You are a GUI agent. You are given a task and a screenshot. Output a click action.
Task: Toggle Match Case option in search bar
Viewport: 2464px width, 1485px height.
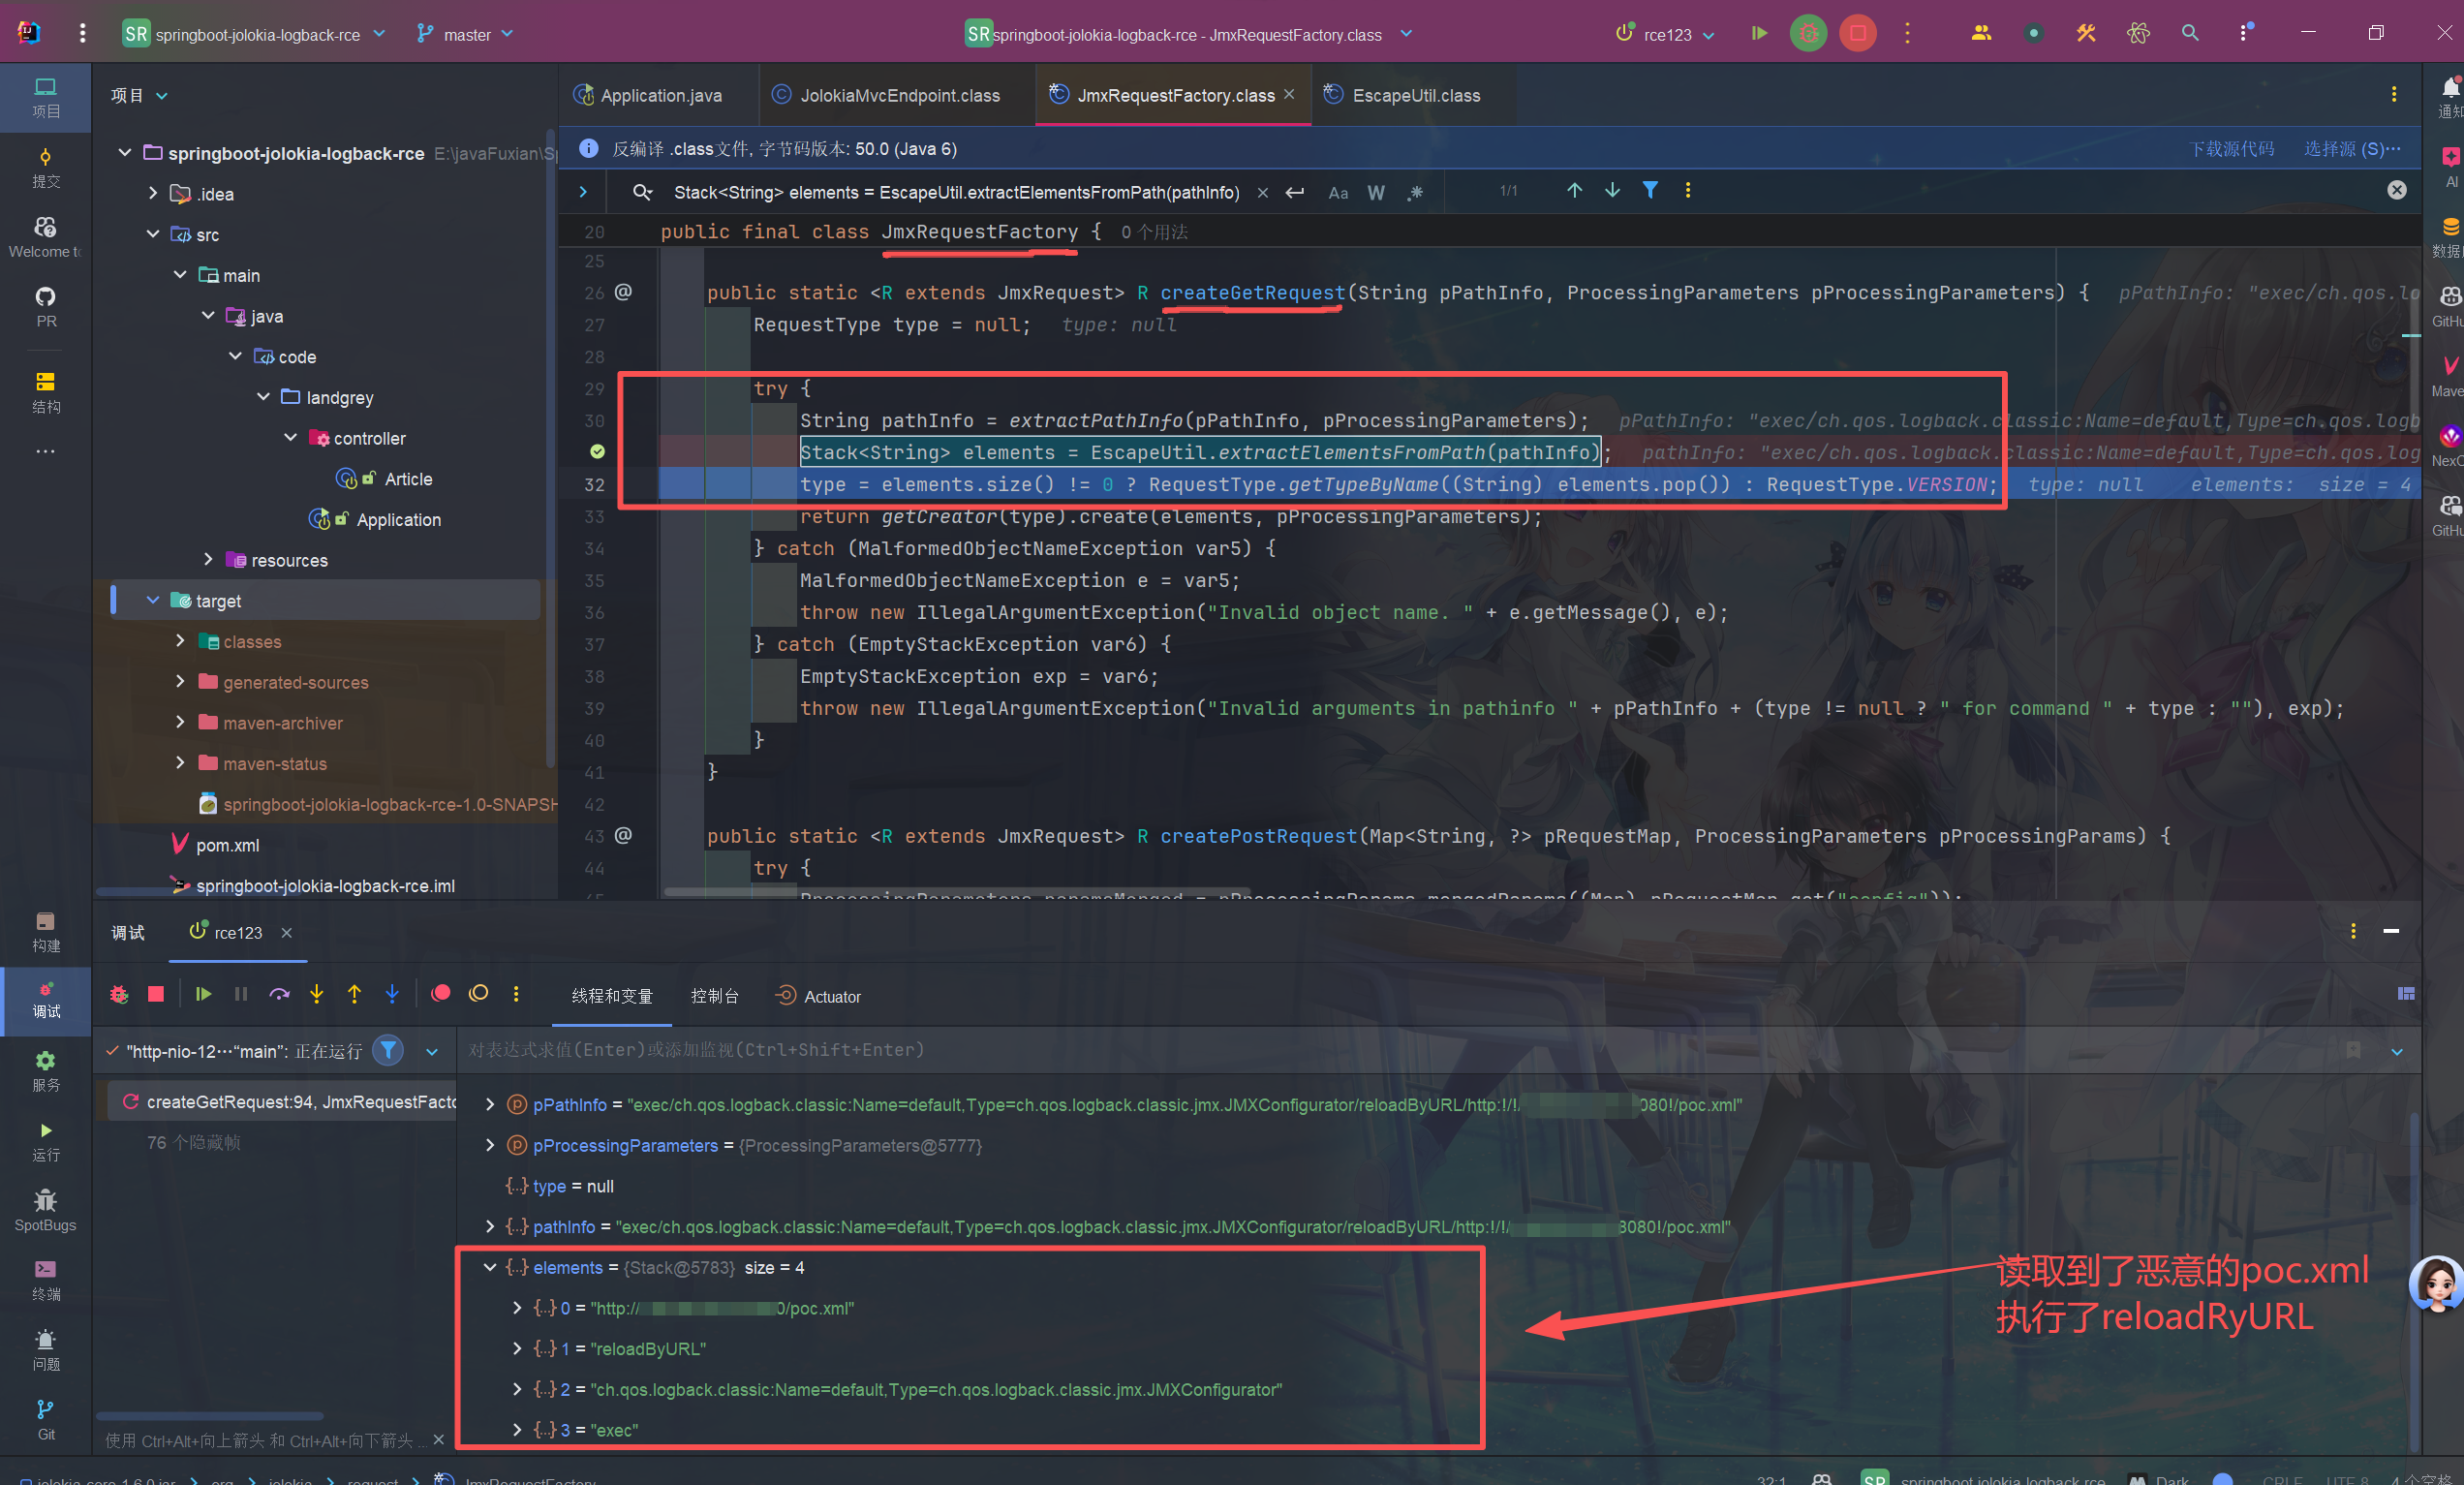point(1337,192)
